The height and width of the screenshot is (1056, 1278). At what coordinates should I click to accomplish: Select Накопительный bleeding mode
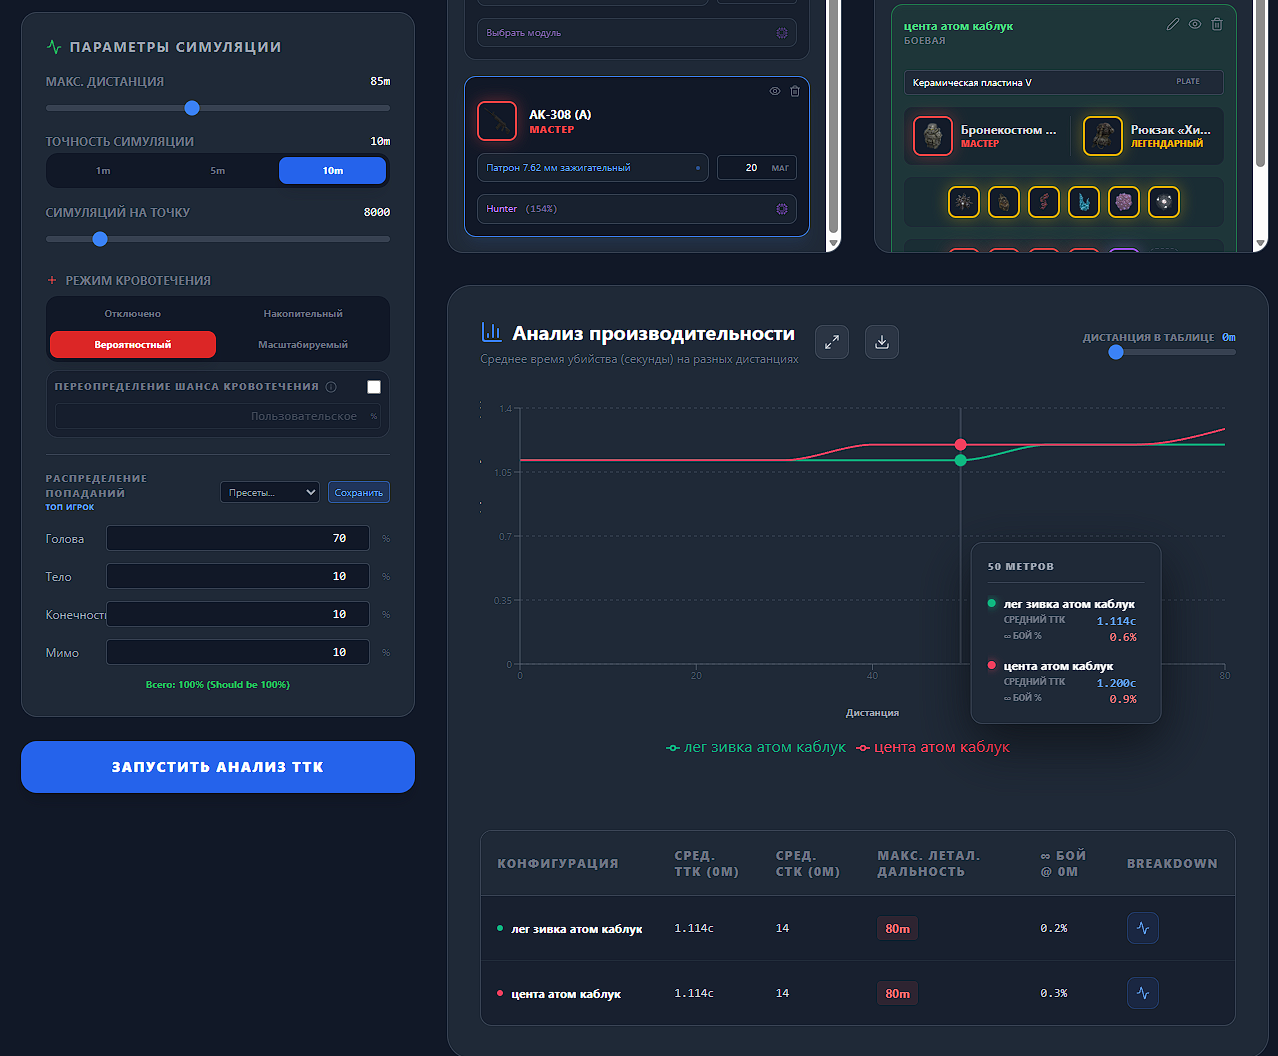click(x=303, y=314)
